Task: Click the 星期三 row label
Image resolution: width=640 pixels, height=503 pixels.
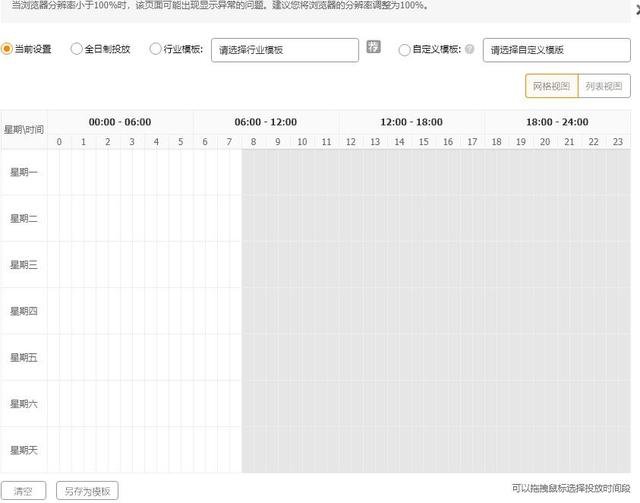Action: [24, 265]
